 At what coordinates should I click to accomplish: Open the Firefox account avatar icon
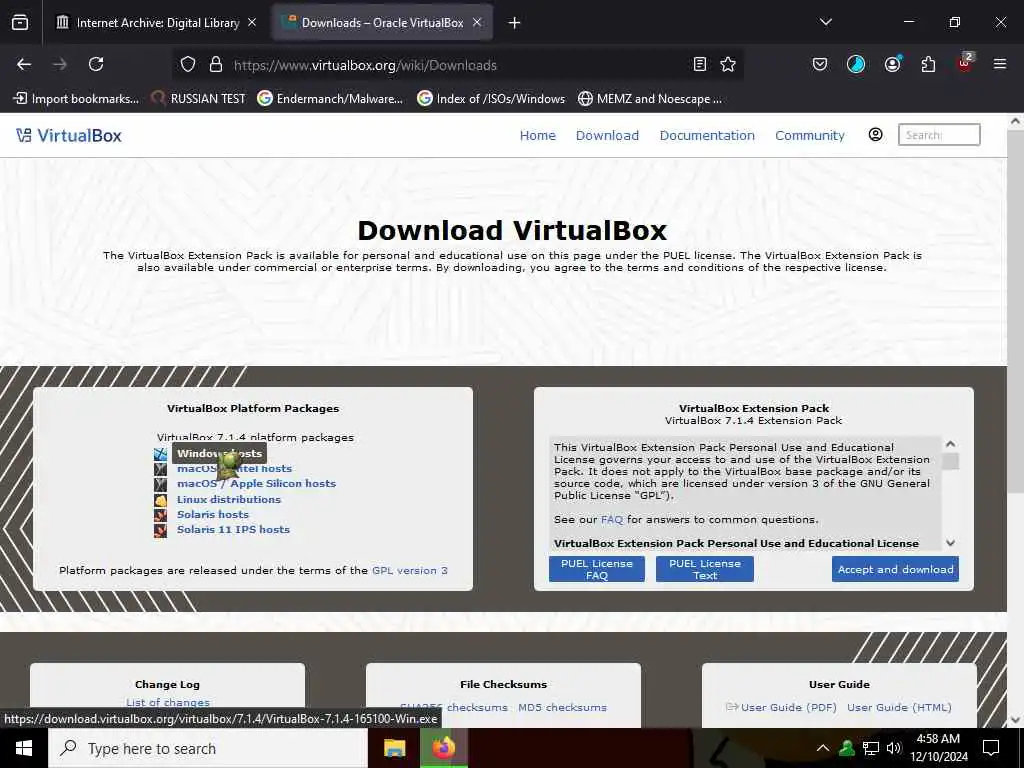tap(892, 64)
